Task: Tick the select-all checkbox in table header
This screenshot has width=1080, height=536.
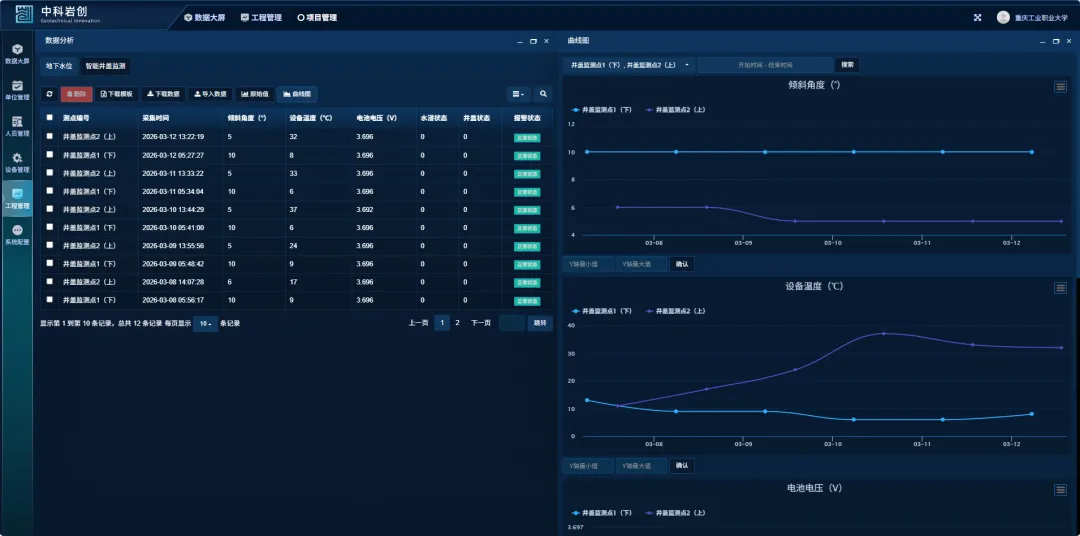Action: tap(50, 117)
